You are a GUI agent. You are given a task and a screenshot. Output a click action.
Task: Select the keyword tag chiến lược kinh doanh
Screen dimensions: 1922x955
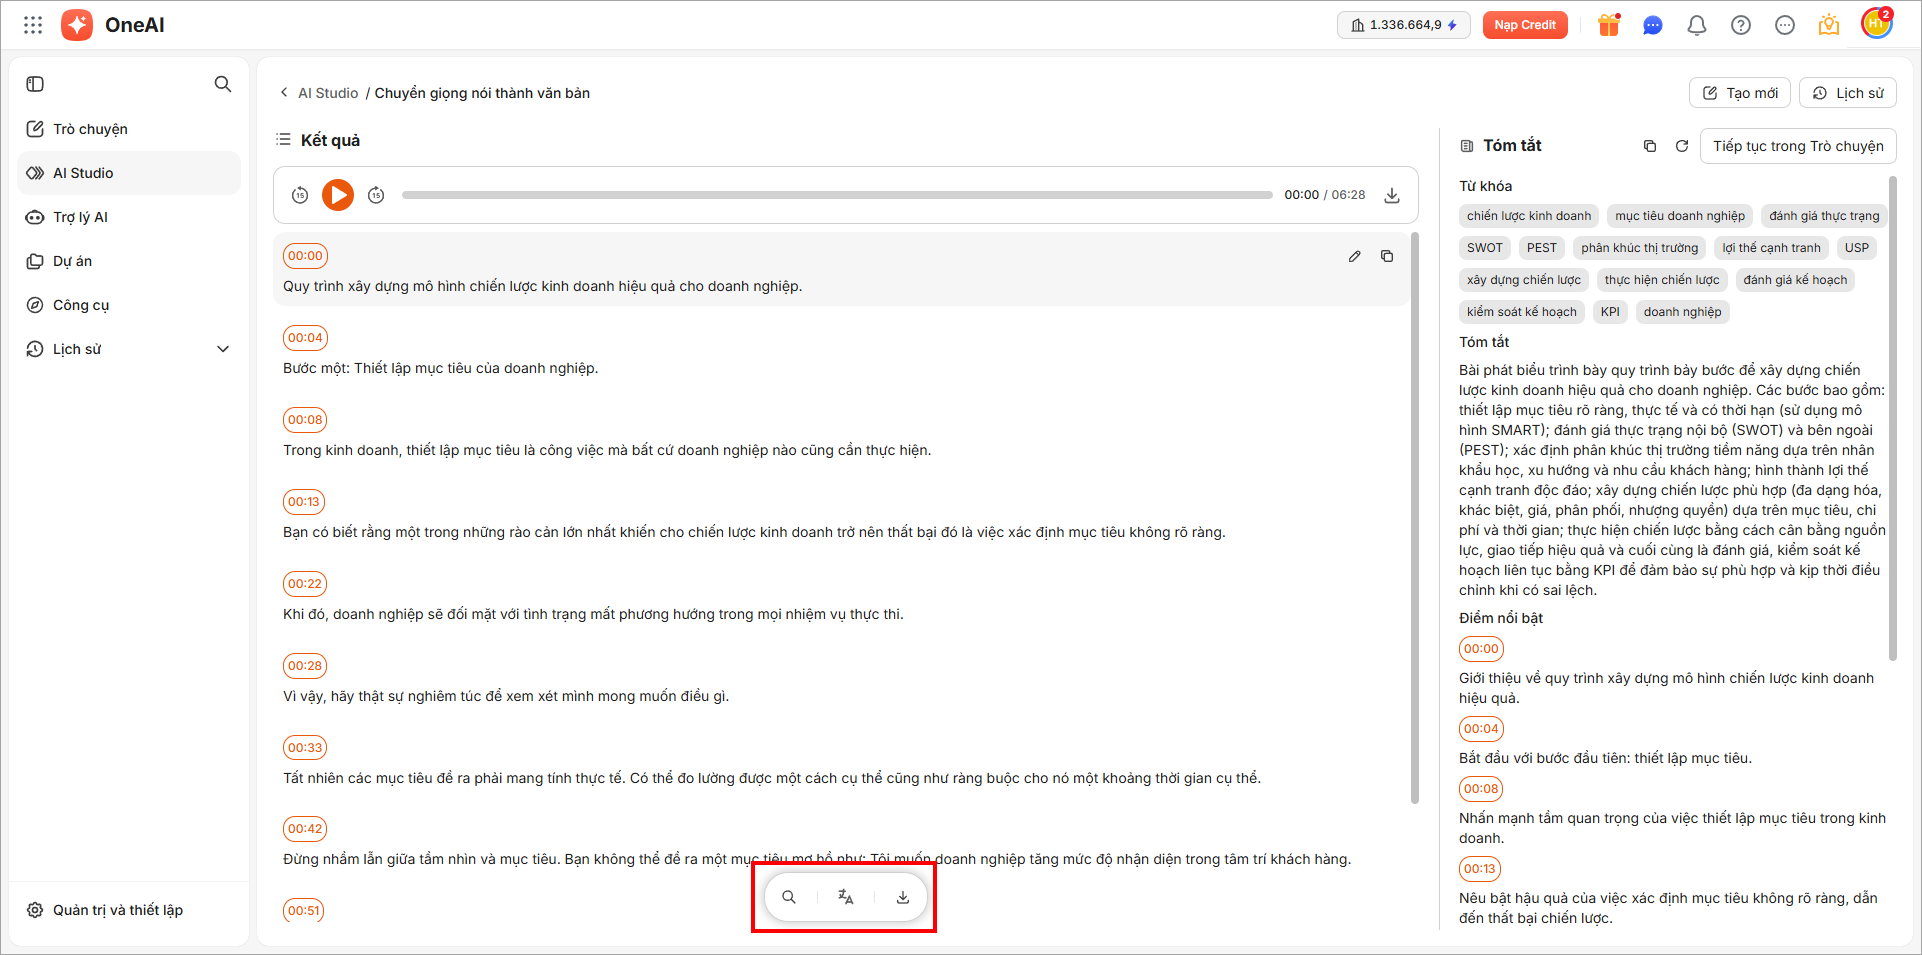(x=1529, y=216)
